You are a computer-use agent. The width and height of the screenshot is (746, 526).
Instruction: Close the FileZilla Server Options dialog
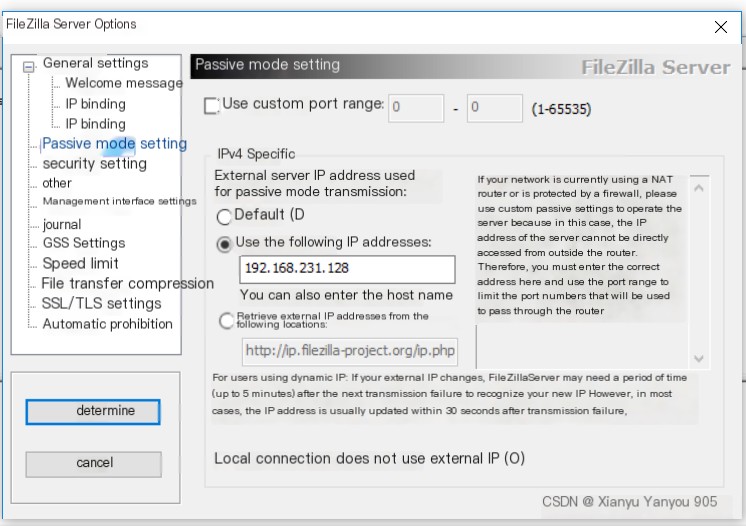click(721, 27)
